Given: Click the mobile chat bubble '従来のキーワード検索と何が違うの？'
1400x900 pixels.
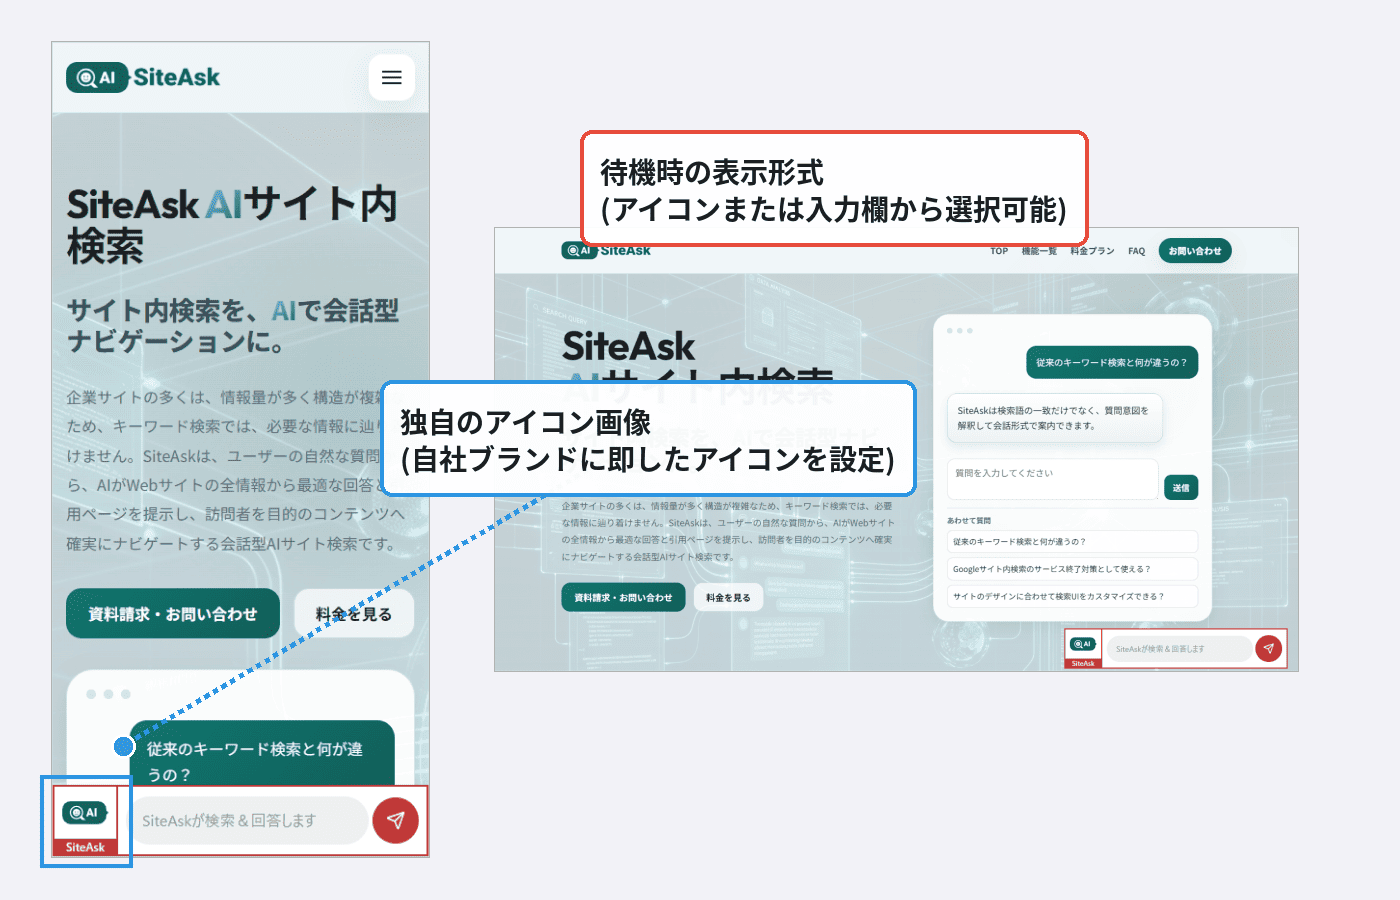Looking at the screenshot, I should coord(262,754).
